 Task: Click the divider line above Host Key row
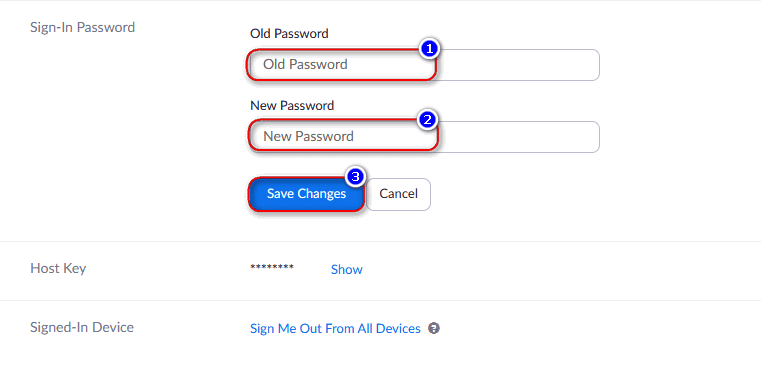pos(380,241)
